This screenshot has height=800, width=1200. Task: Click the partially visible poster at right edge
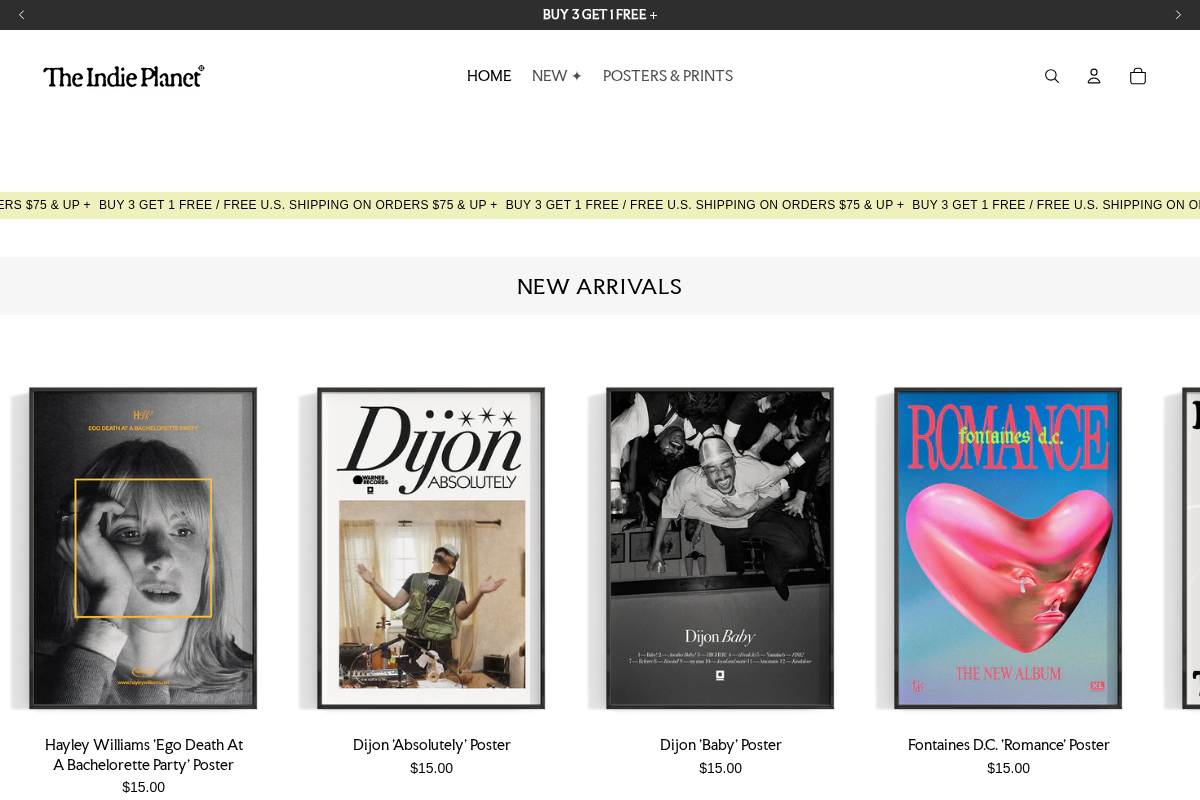[x=1185, y=548]
